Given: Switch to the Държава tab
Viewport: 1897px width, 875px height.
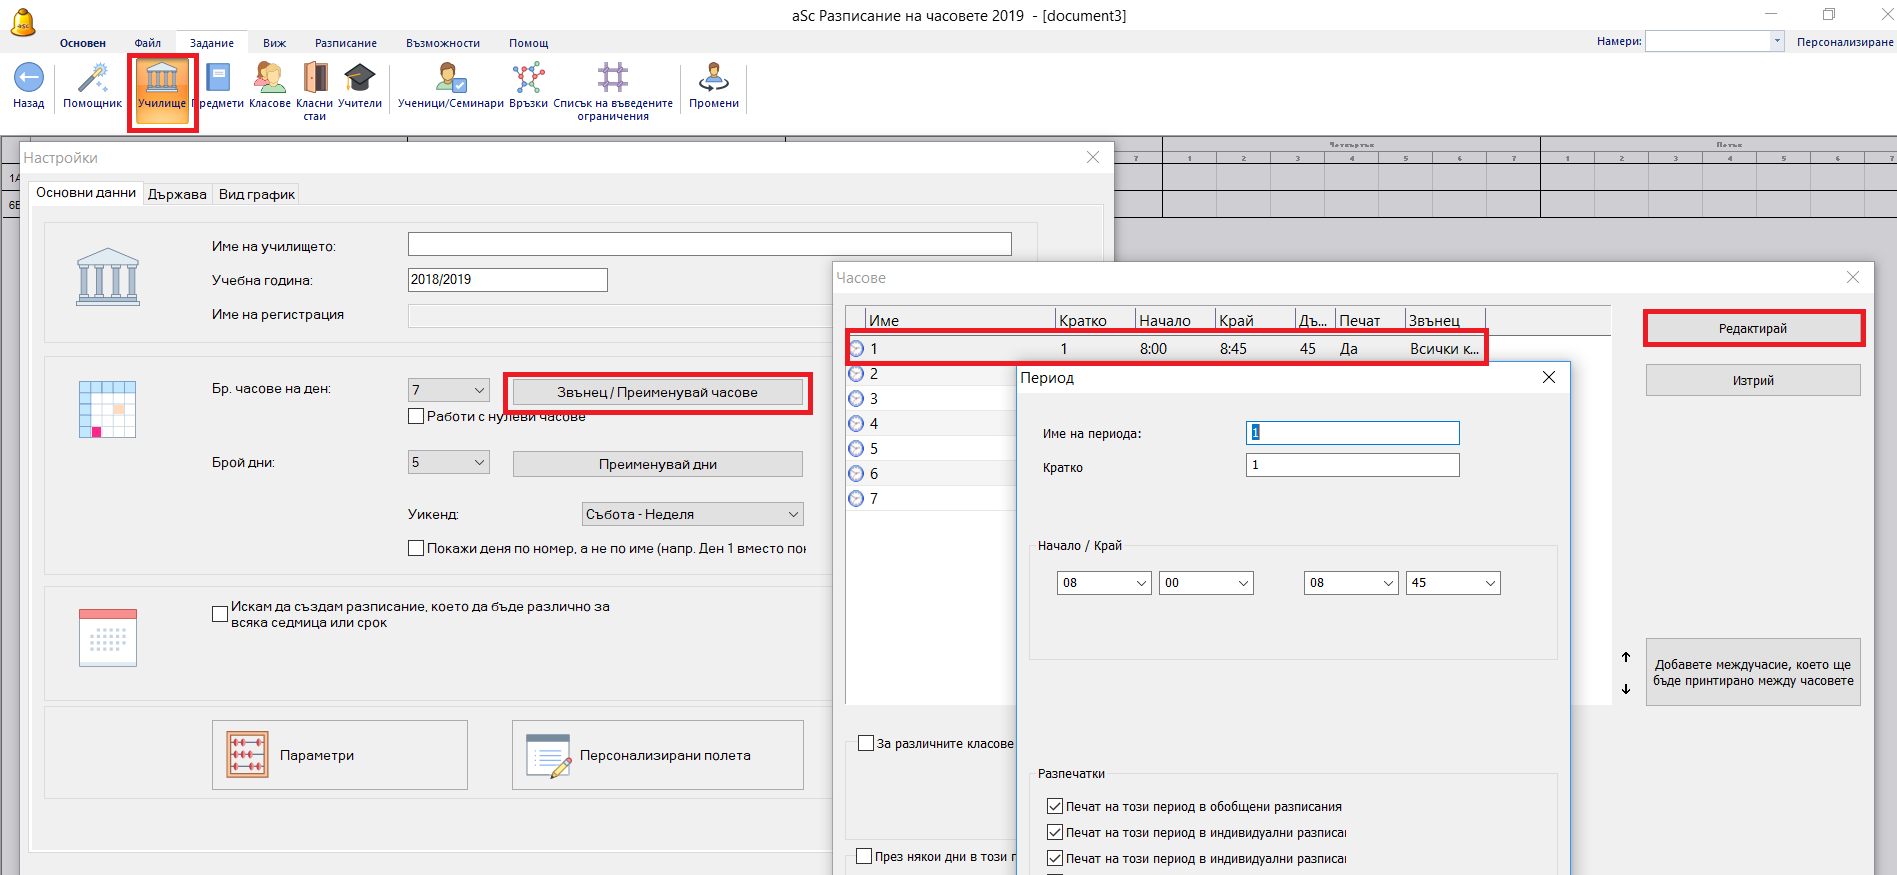Looking at the screenshot, I should click(x=177, y=194).
